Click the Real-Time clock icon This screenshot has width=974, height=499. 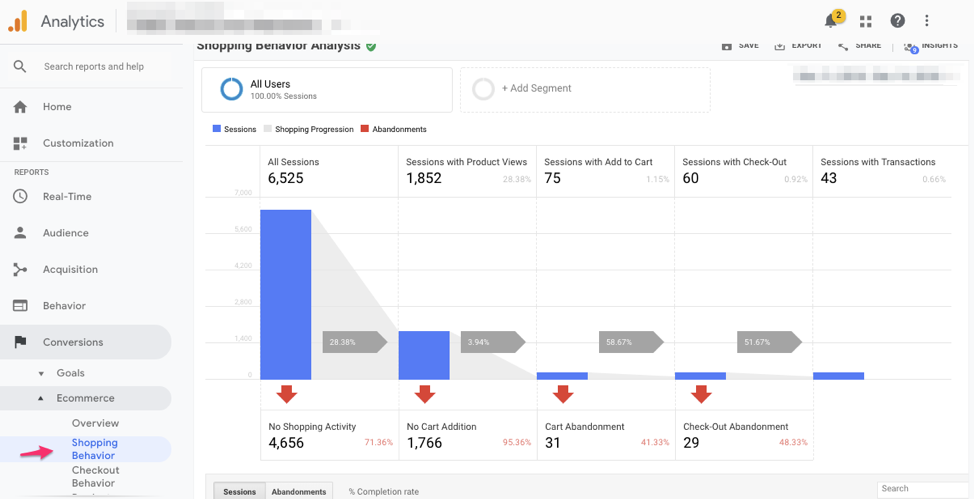tap(20, 197)
